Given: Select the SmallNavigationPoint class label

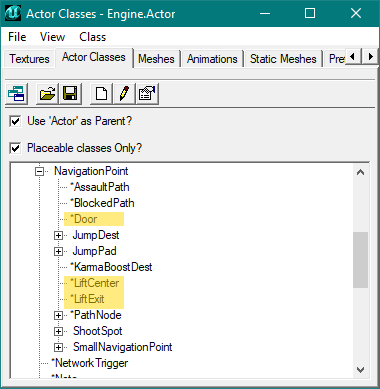Looking at the screenshot, I should click(x=122, y=347).
